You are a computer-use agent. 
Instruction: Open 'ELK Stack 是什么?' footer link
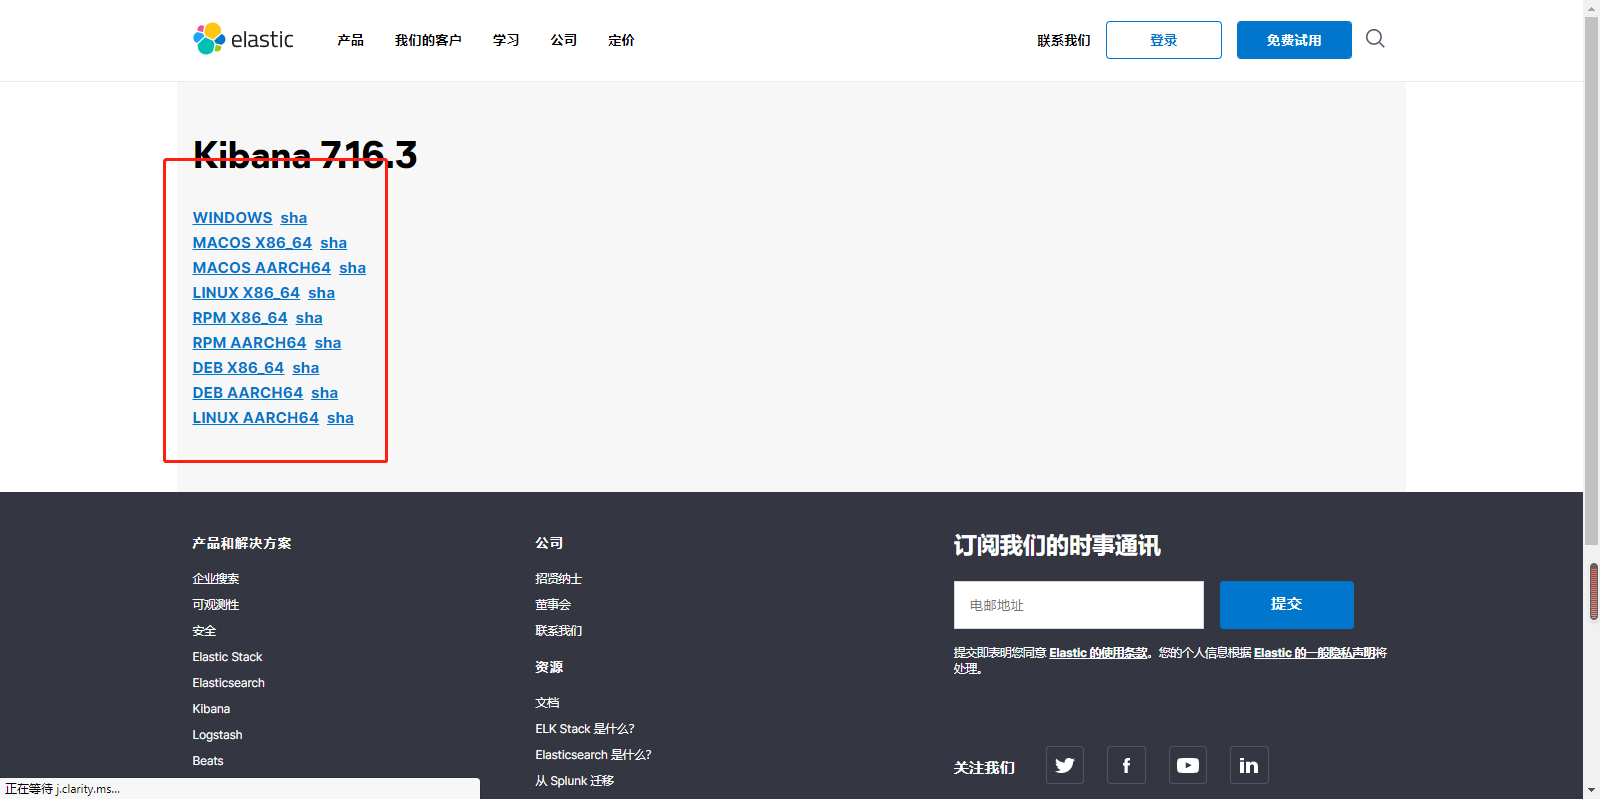tap(585, 729)
